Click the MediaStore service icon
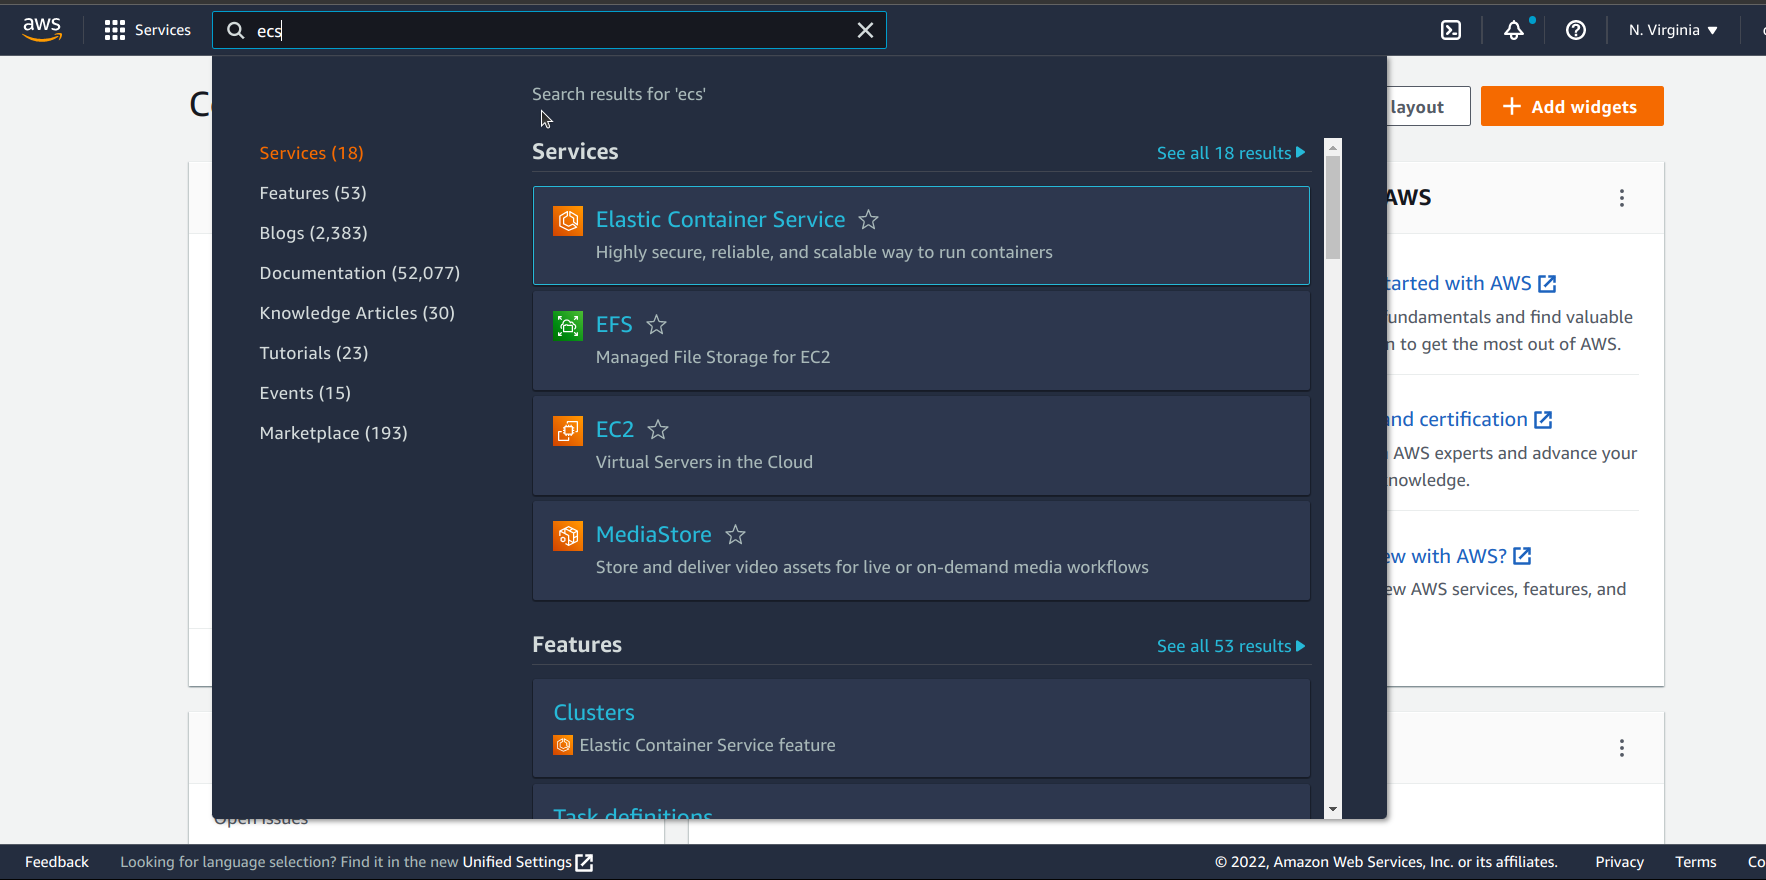The image size is (1766, 880). tap(568, 535)
